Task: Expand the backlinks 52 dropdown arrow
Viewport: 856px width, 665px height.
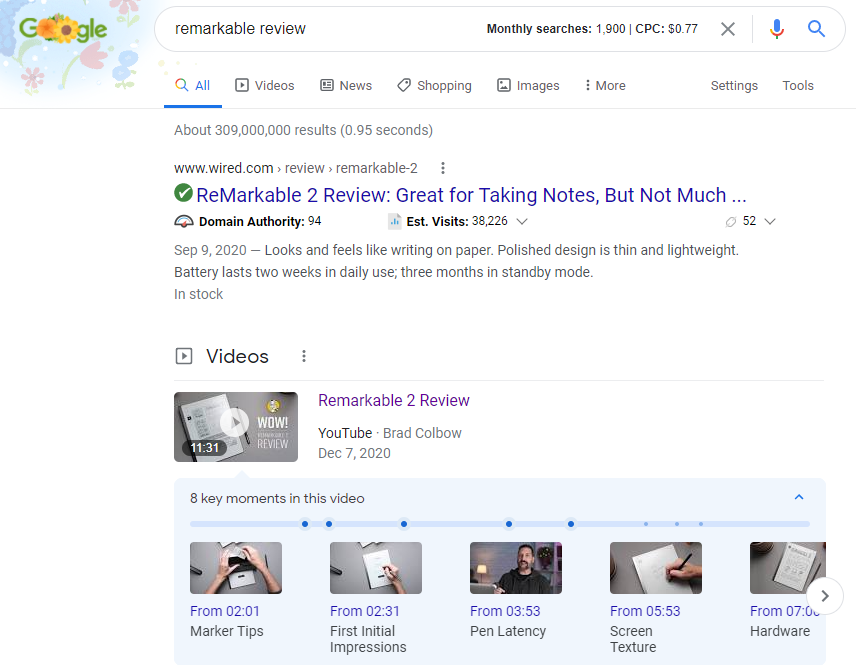Action: (770, 221)
